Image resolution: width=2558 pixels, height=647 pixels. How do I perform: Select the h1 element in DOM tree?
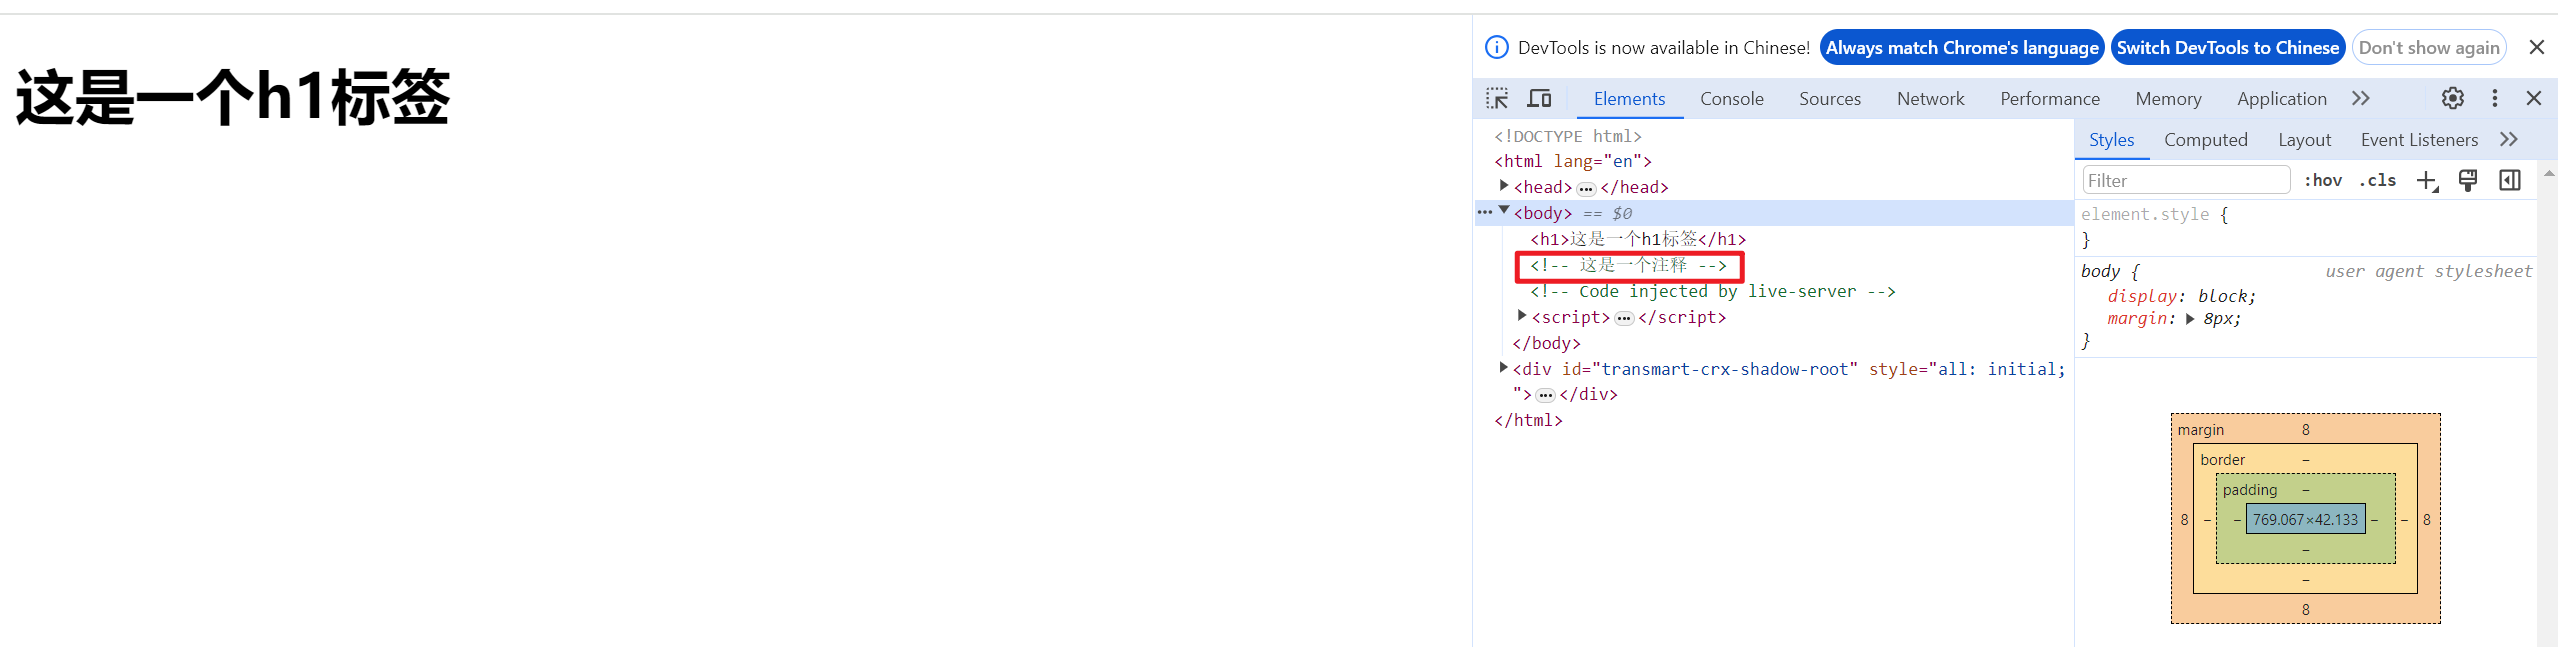click(x=1638, y=239)
